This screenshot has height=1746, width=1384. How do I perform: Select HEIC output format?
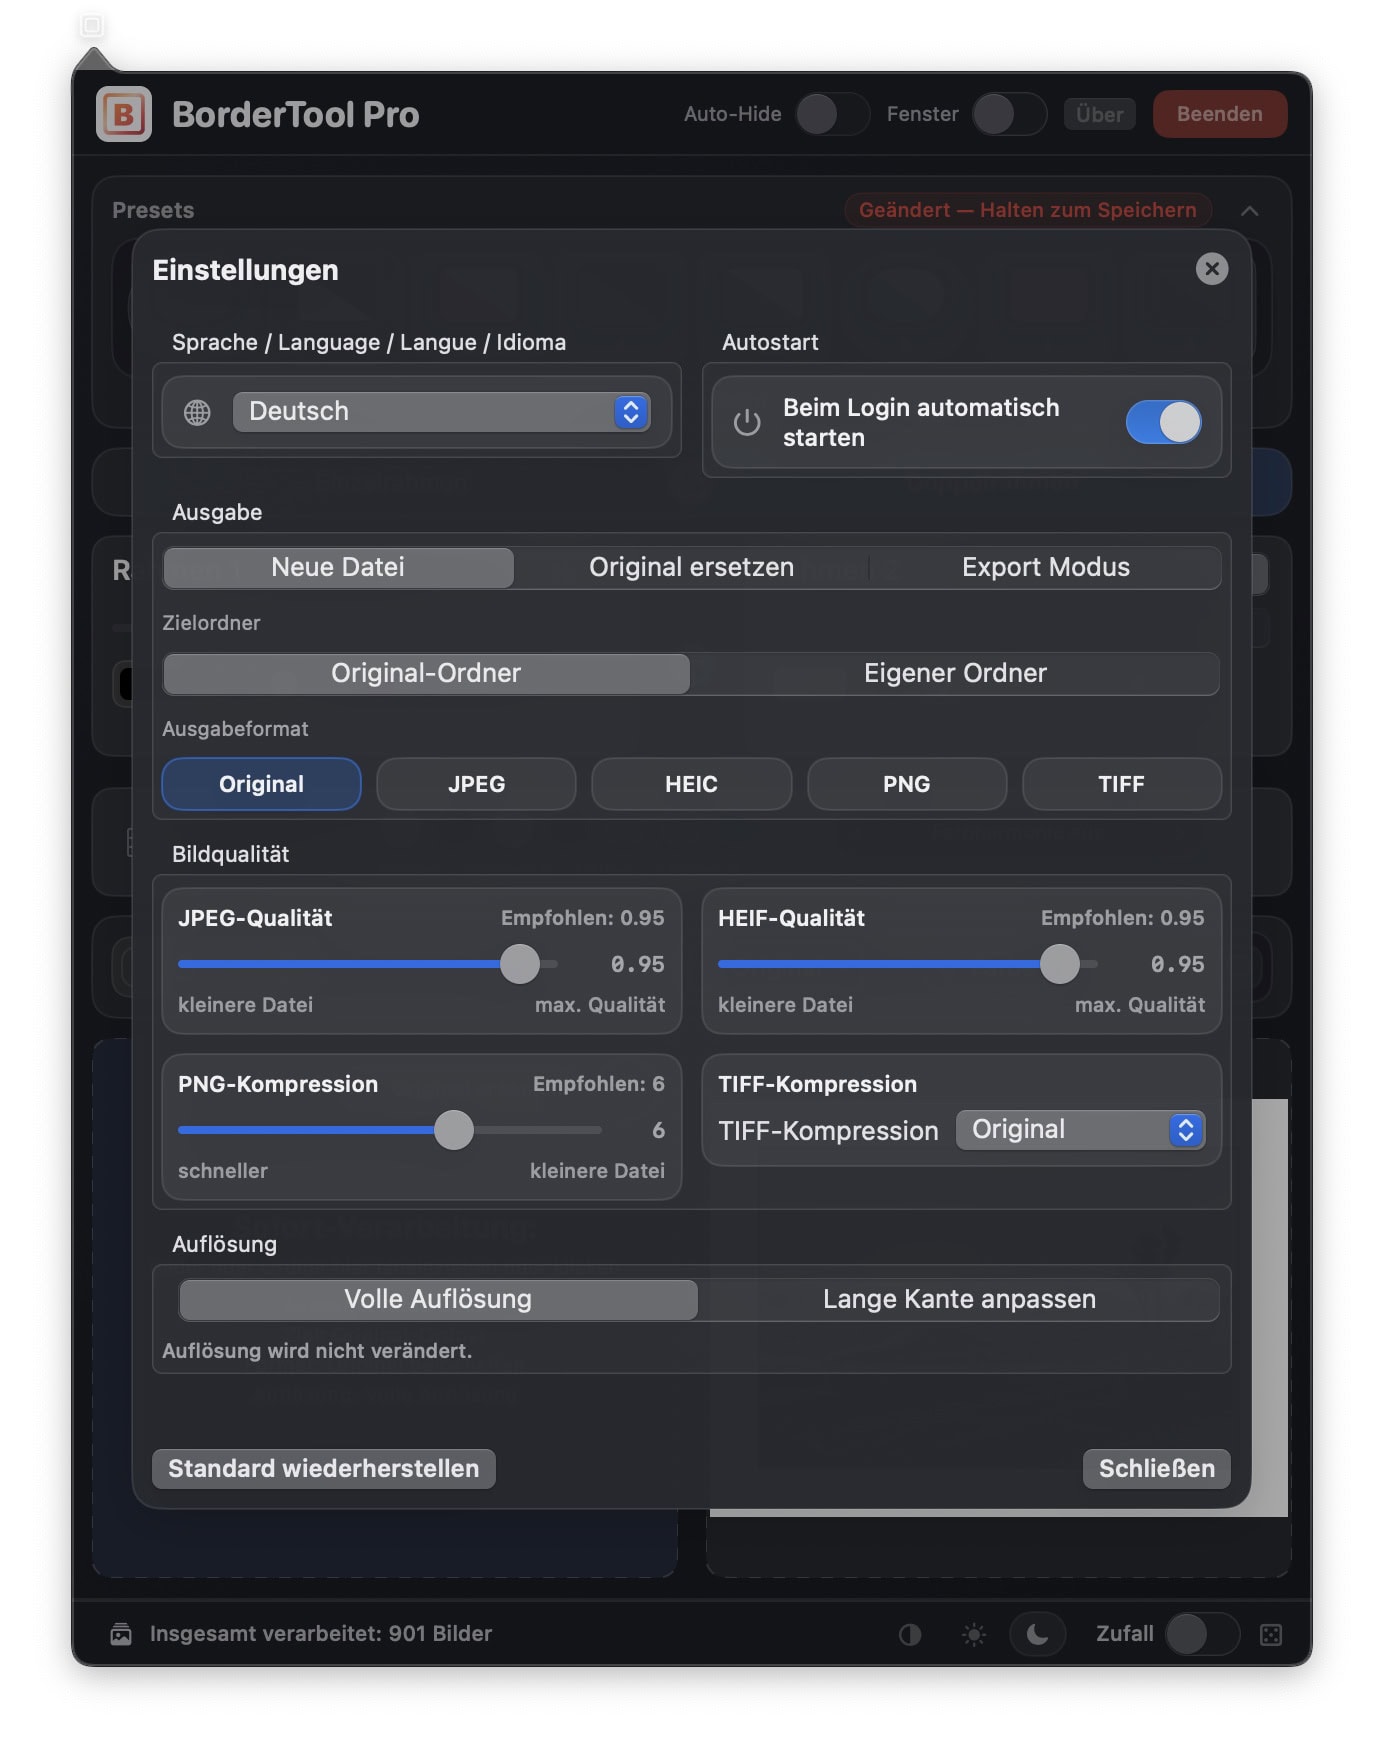click(691, 784)
